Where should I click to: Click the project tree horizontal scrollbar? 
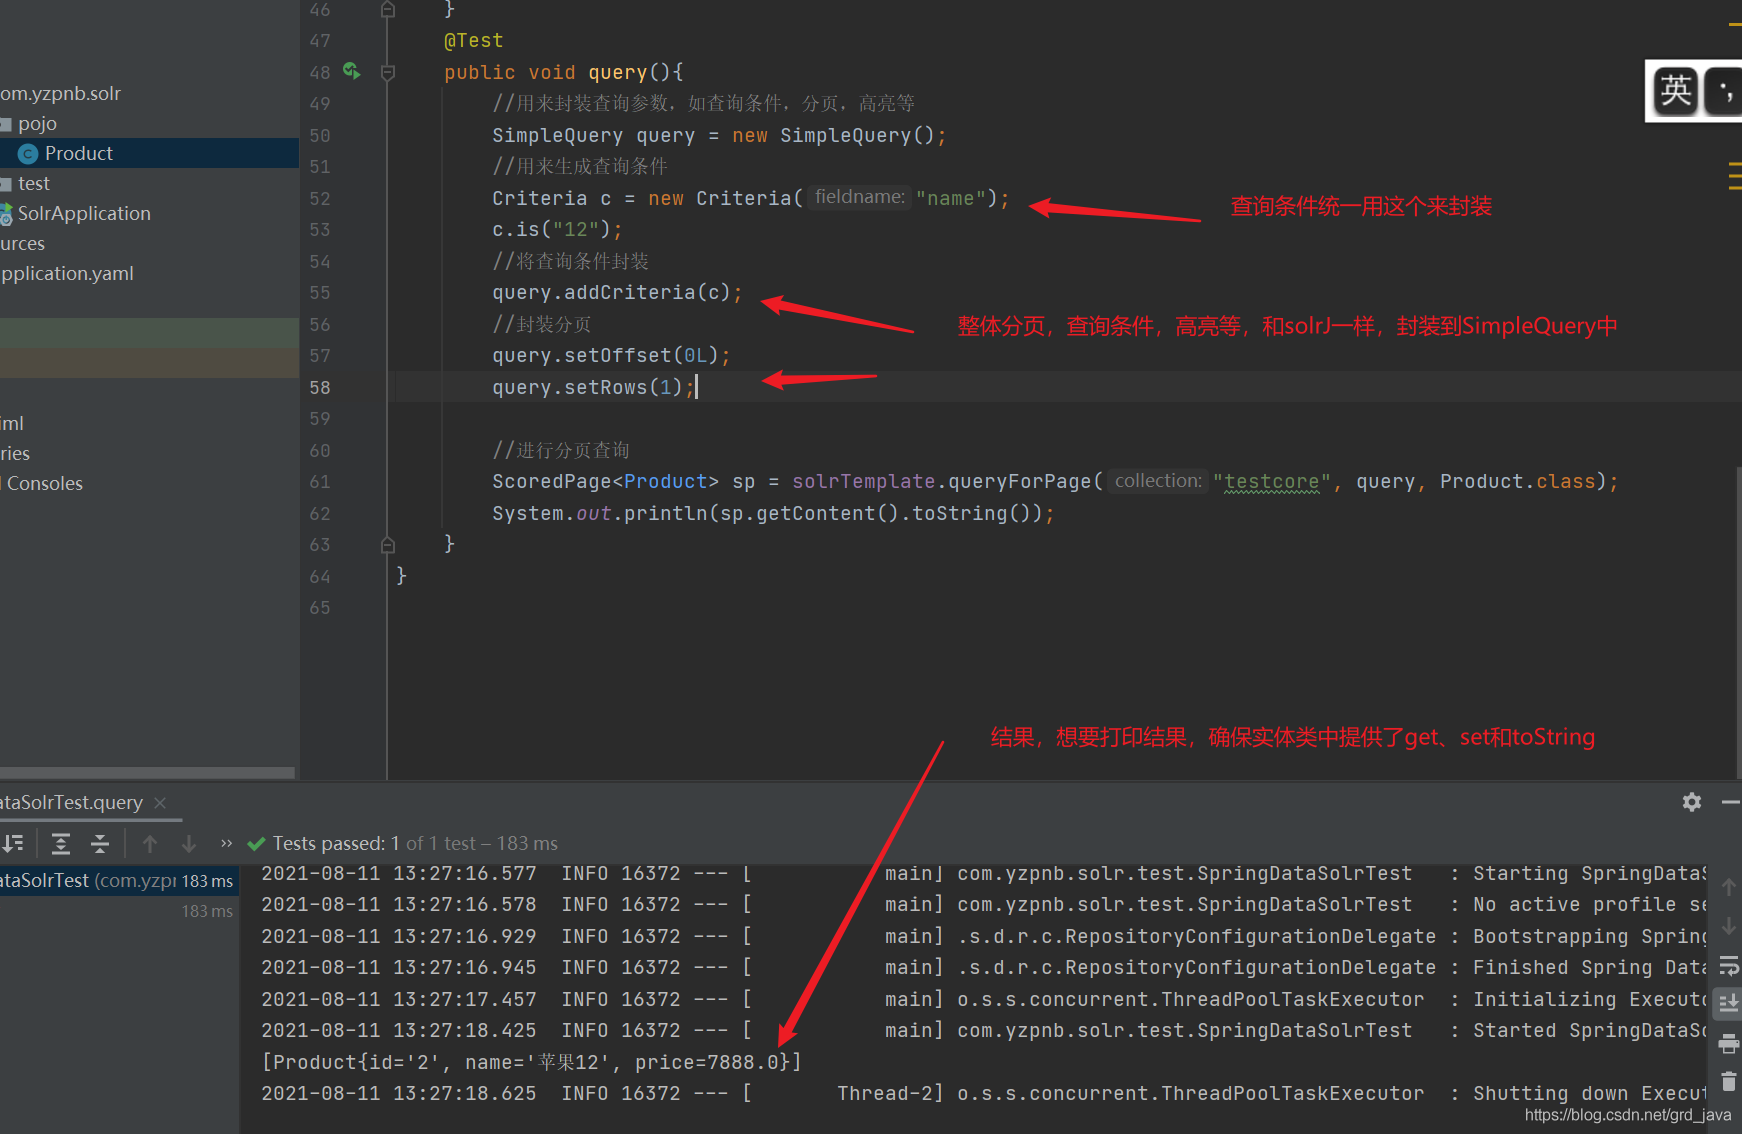click(x=148, y=772)
